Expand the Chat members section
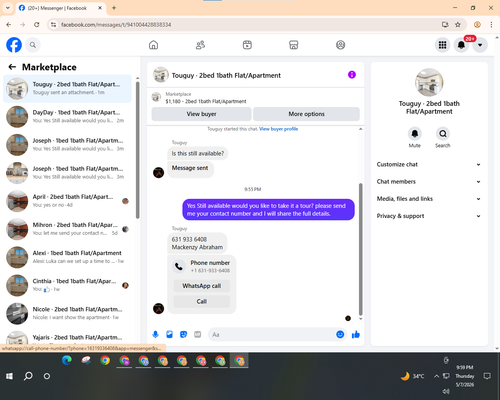The width and height of the screenshot is (500, 400). point(429,182)
